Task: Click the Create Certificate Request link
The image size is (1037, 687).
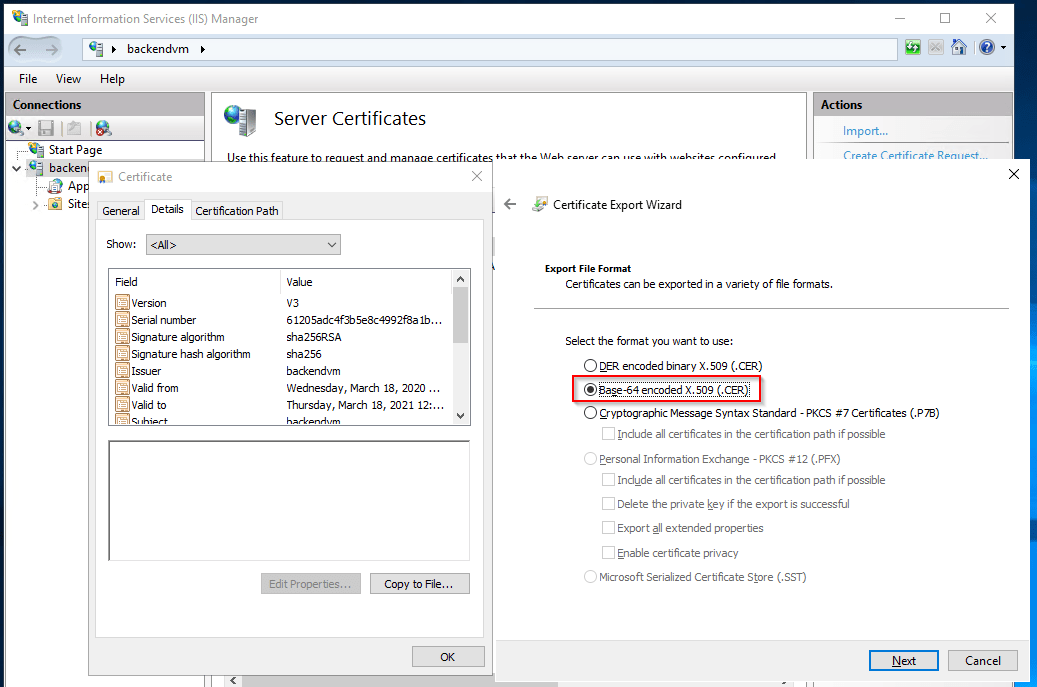Action: tap(915, 155)
